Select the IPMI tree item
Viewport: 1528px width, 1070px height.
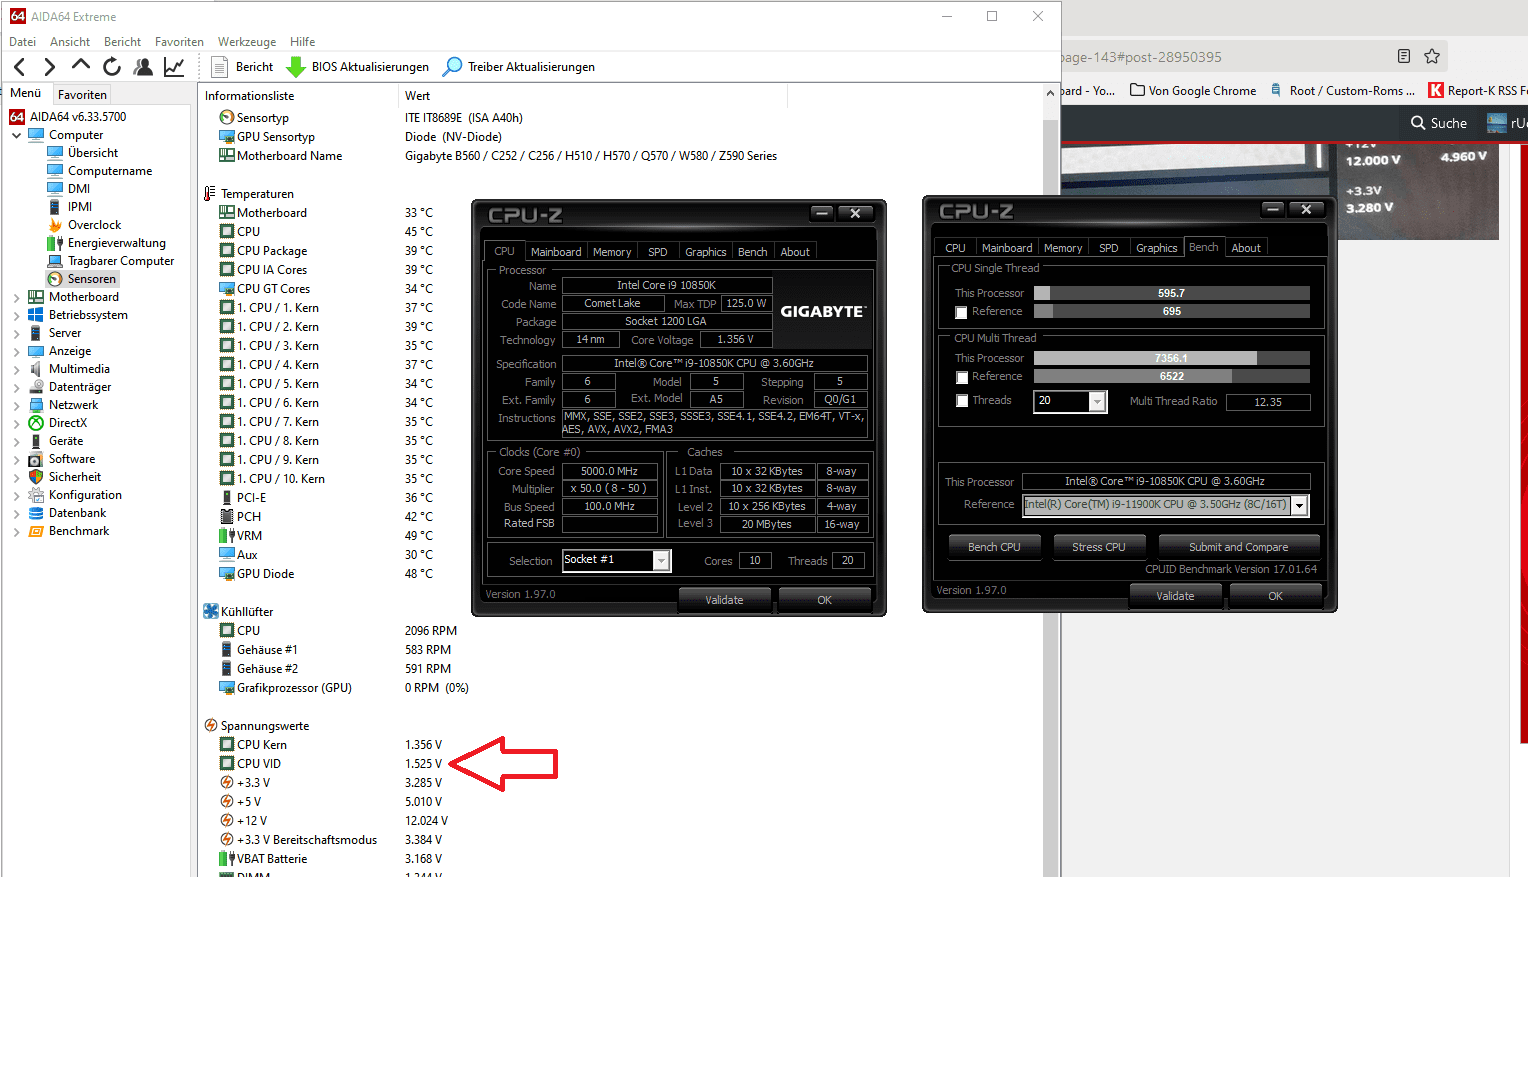coord(79,207)
